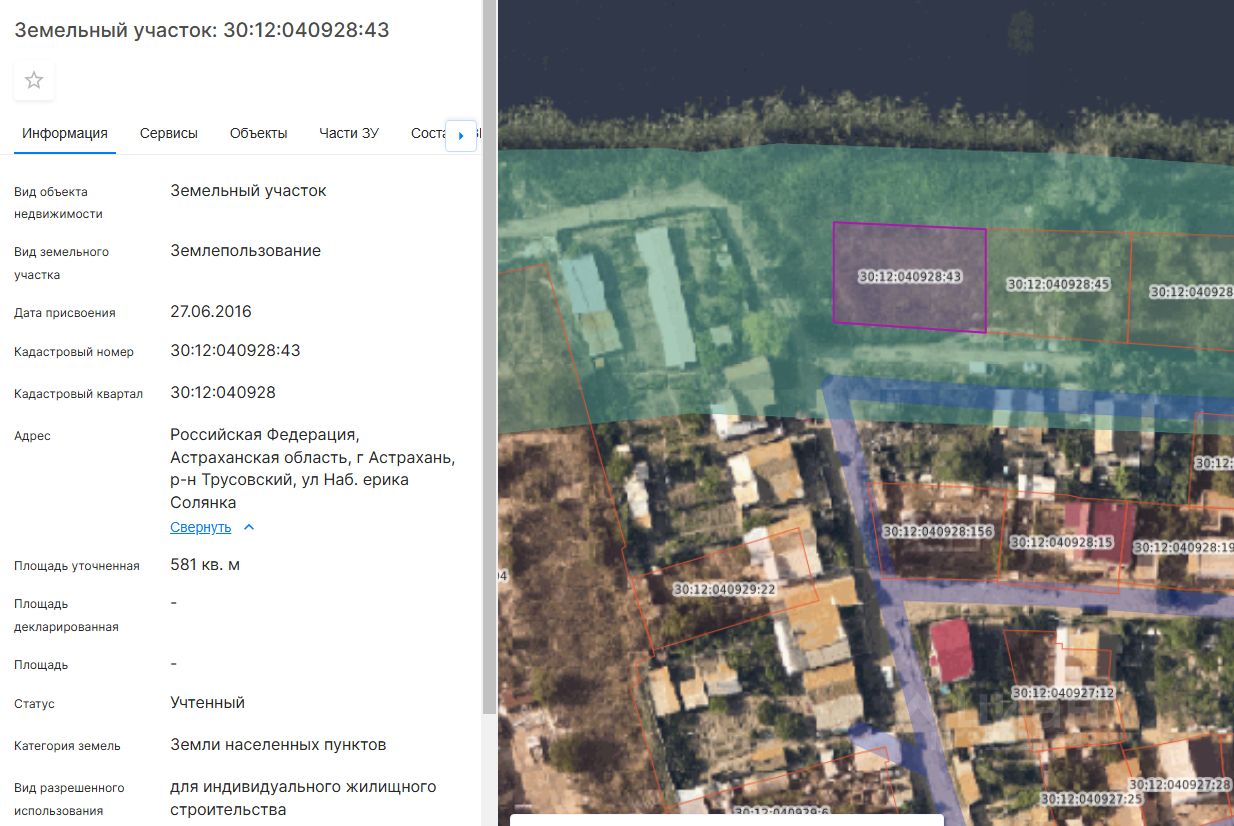The height and width of the screenshot is (826, 1234).
Task: Click the Адрес label
Action: click(32, 436)
